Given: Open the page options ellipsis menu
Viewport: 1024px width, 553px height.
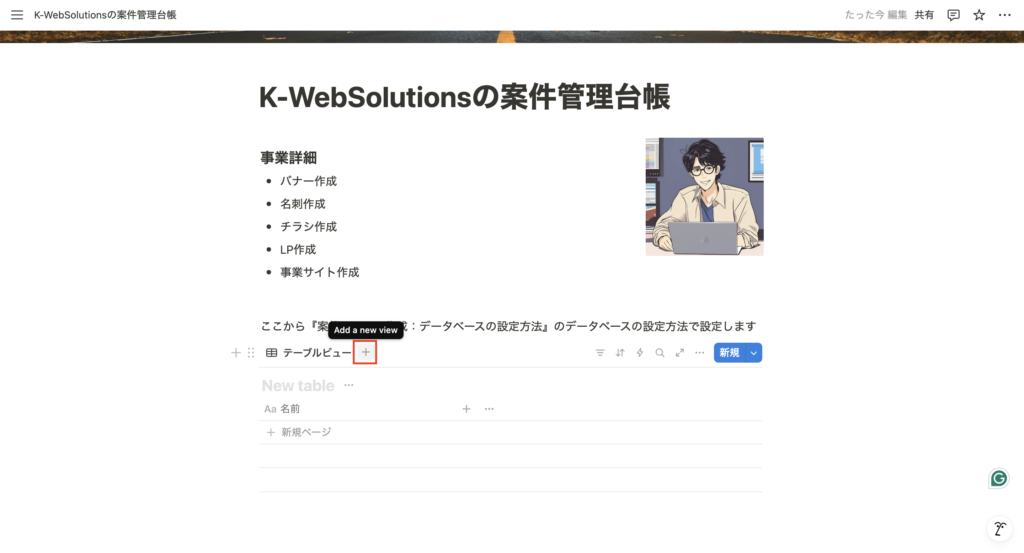Looking at the screenshot, I should pyautogui.click(x=1004, y=14).
